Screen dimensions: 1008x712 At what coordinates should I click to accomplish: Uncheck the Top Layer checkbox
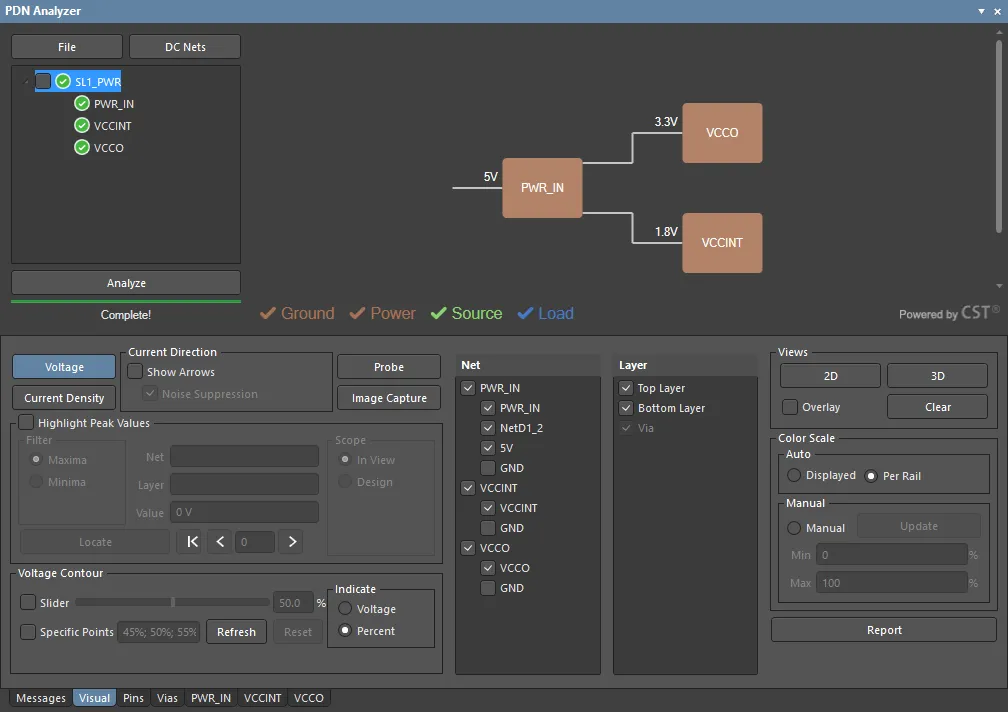click(626, 388)
